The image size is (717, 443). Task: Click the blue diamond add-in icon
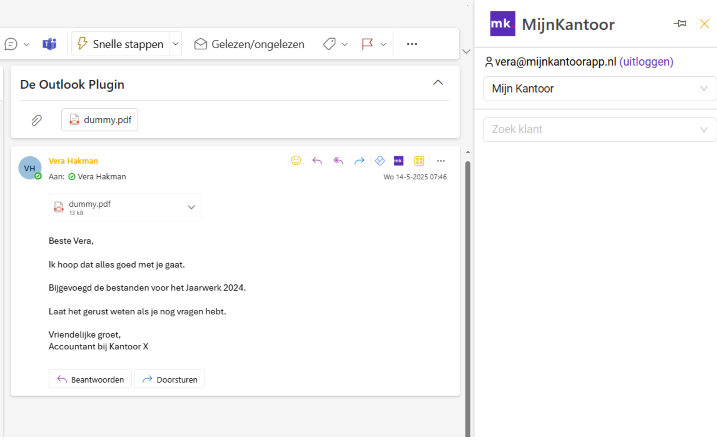pos(380,161)
